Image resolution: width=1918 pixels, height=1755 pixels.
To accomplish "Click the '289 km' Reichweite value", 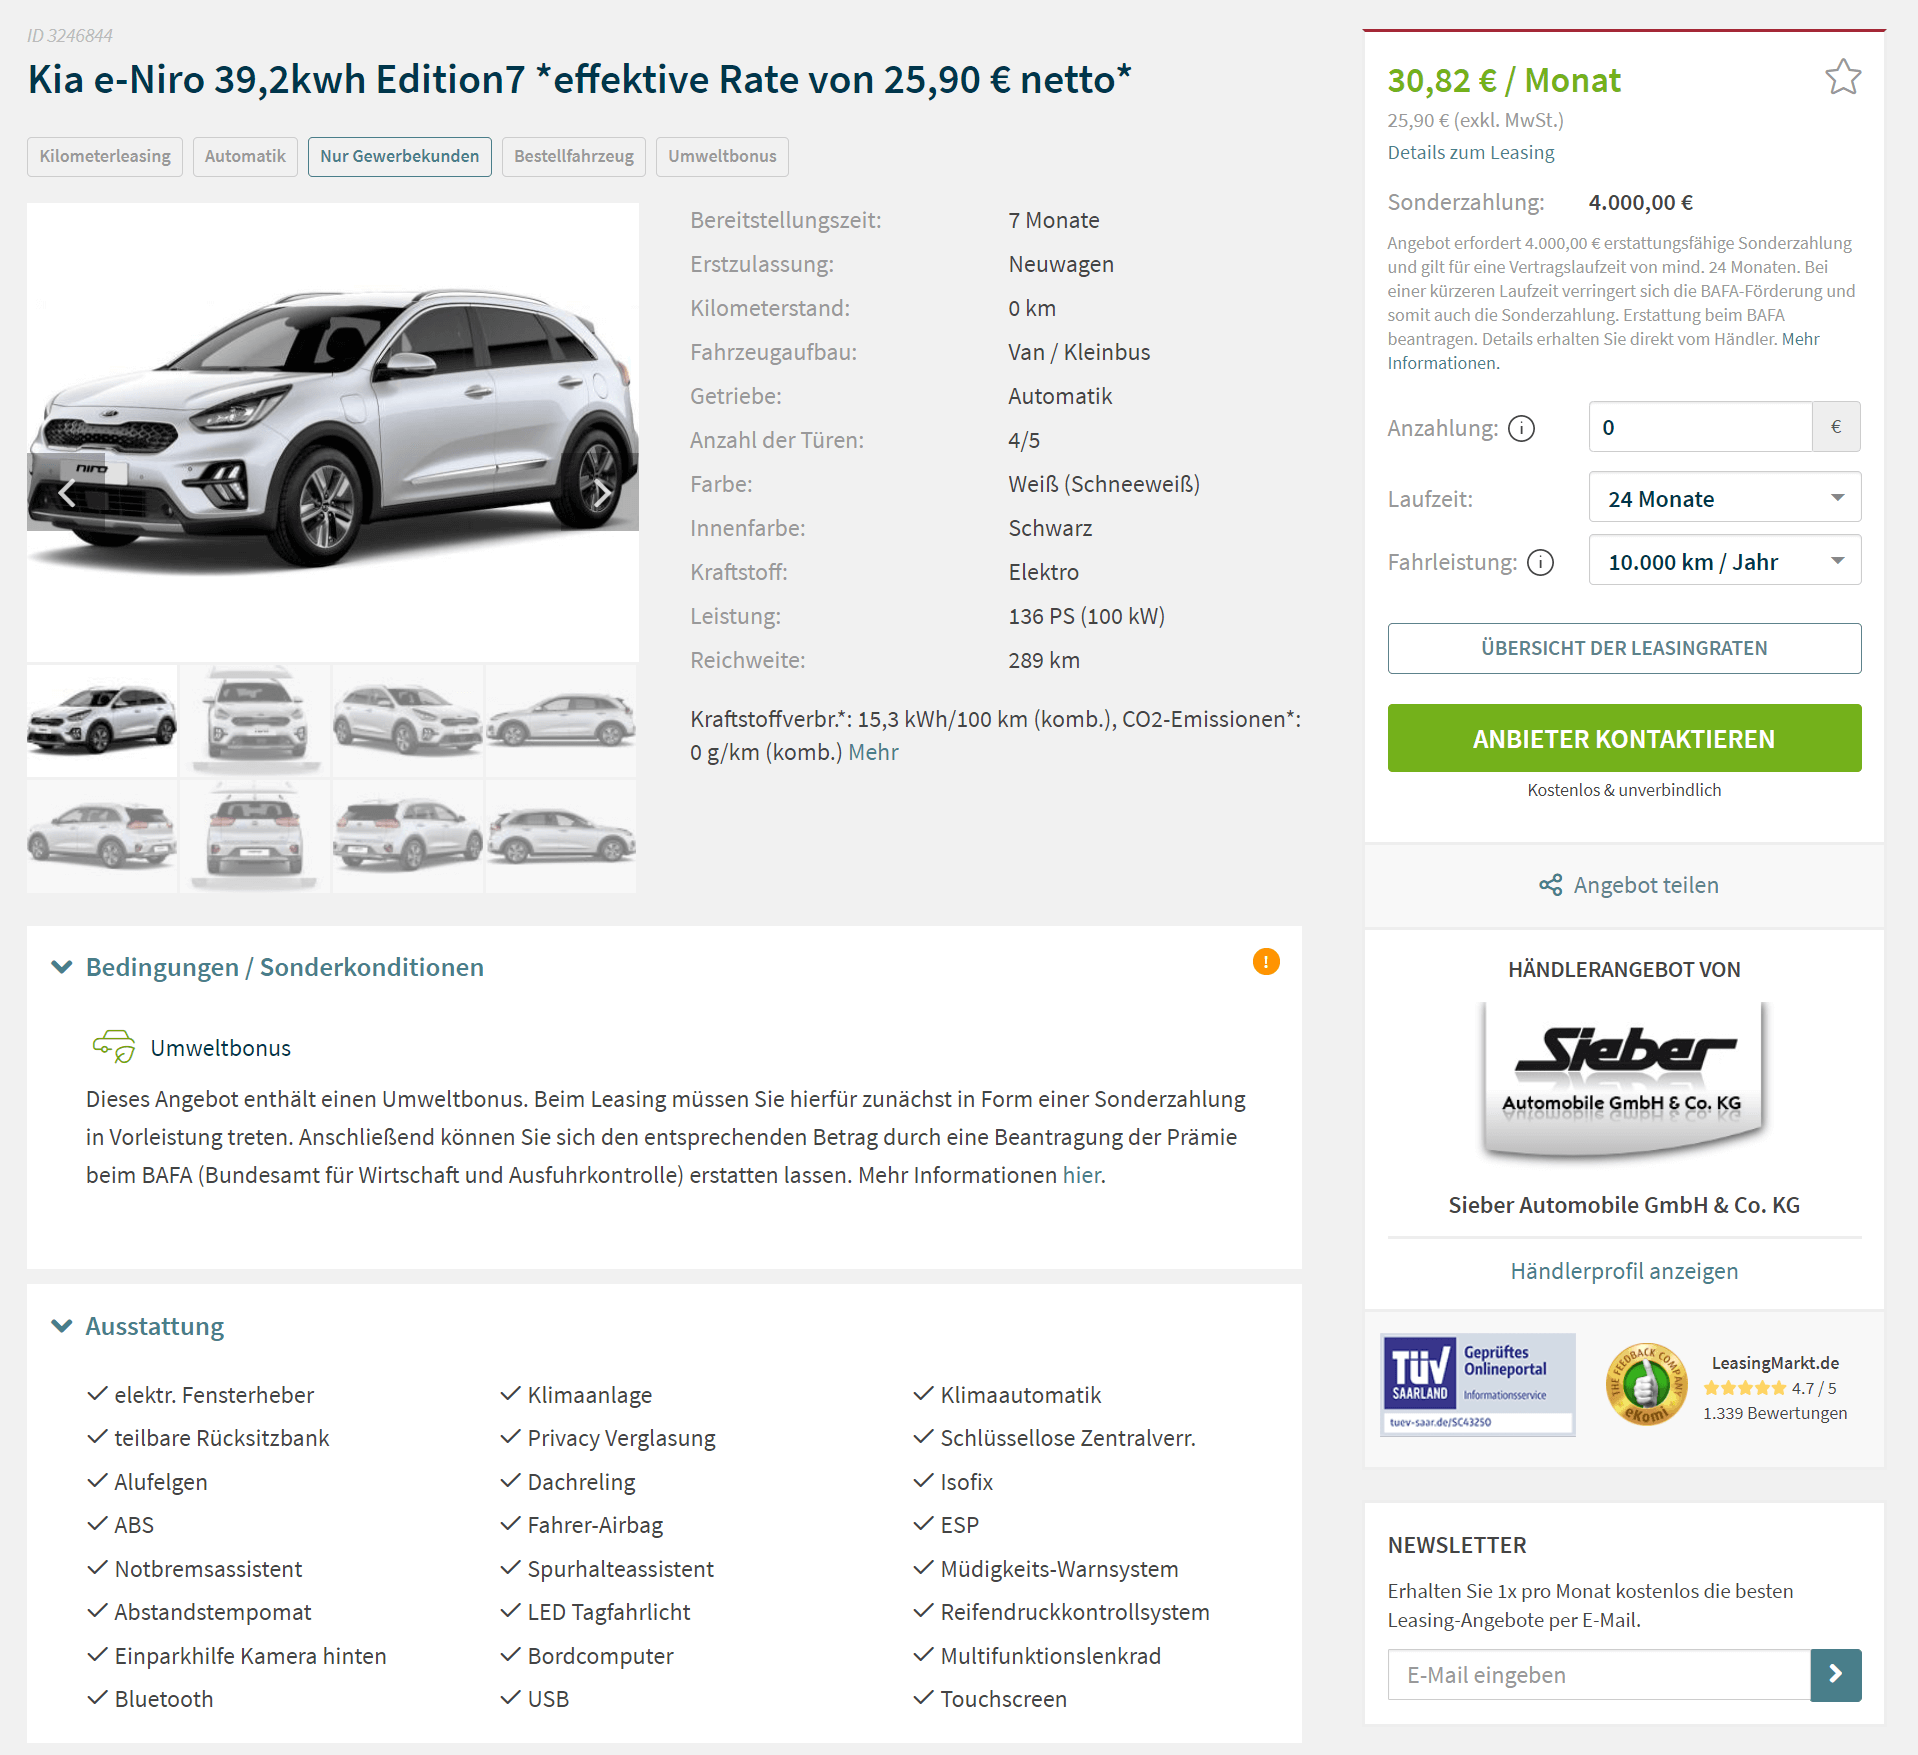I will click(x=1044, y=660).
